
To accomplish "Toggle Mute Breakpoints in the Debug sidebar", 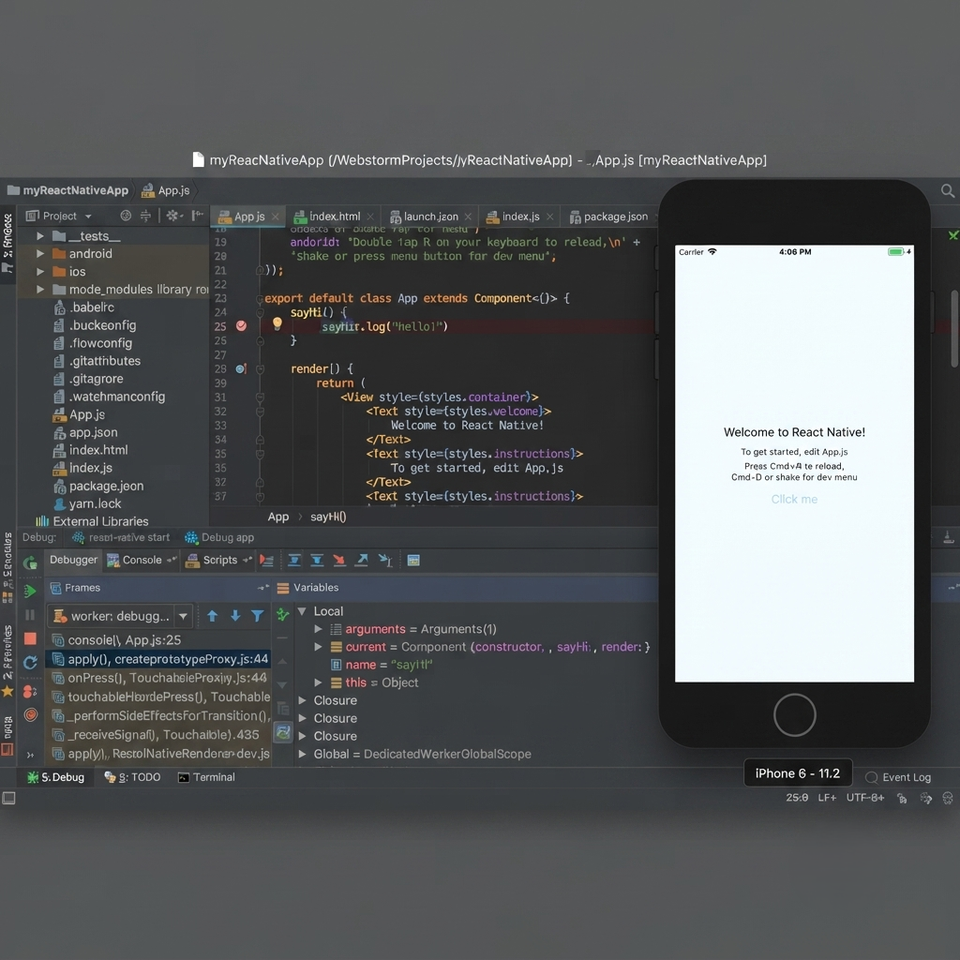I will (30, 714).
